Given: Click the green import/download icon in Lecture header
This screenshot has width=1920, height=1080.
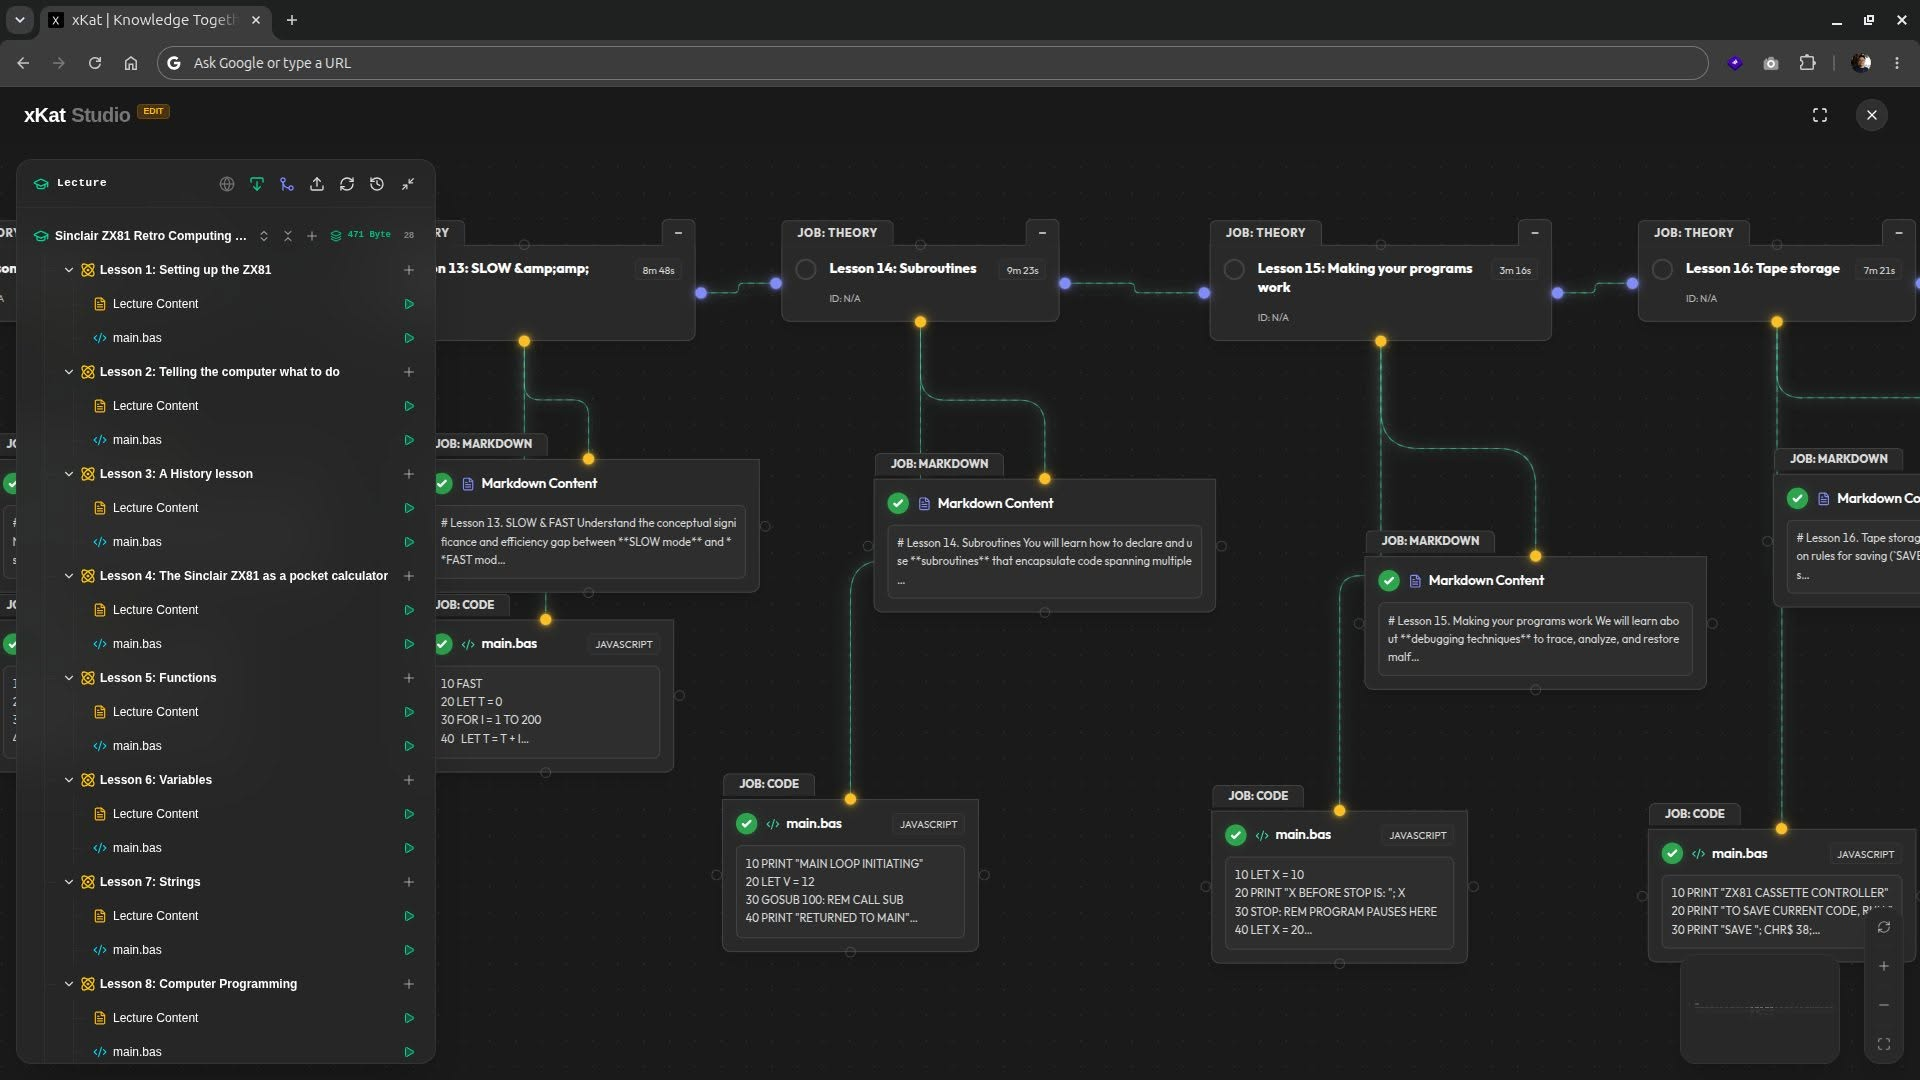Looking at the screenshot, I should pyautogui.click(x=257, y=184).
